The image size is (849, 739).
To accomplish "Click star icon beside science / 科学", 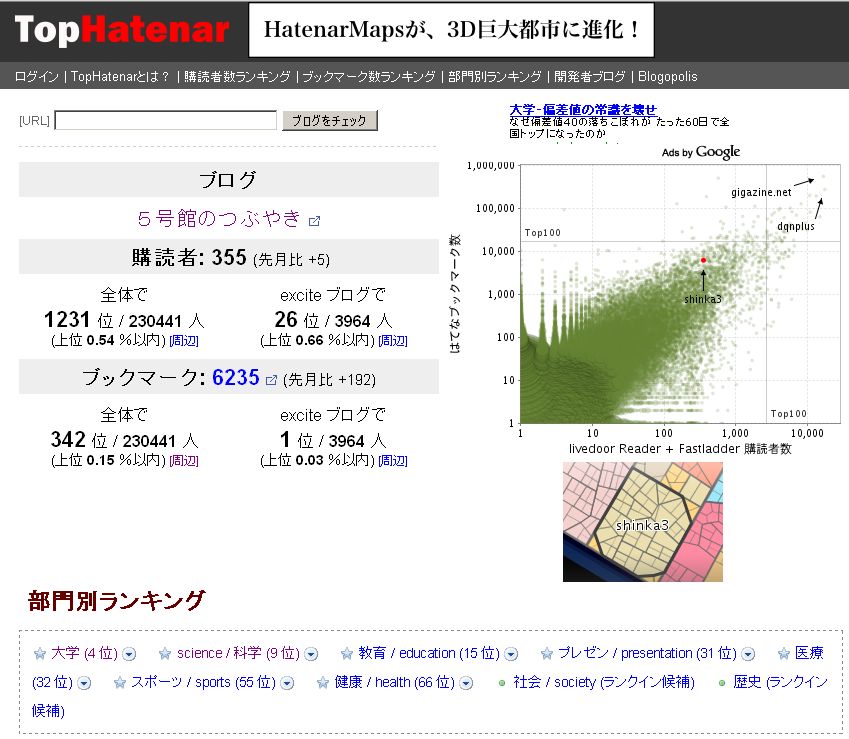I will pyautogui.click(x=165, y=653).
